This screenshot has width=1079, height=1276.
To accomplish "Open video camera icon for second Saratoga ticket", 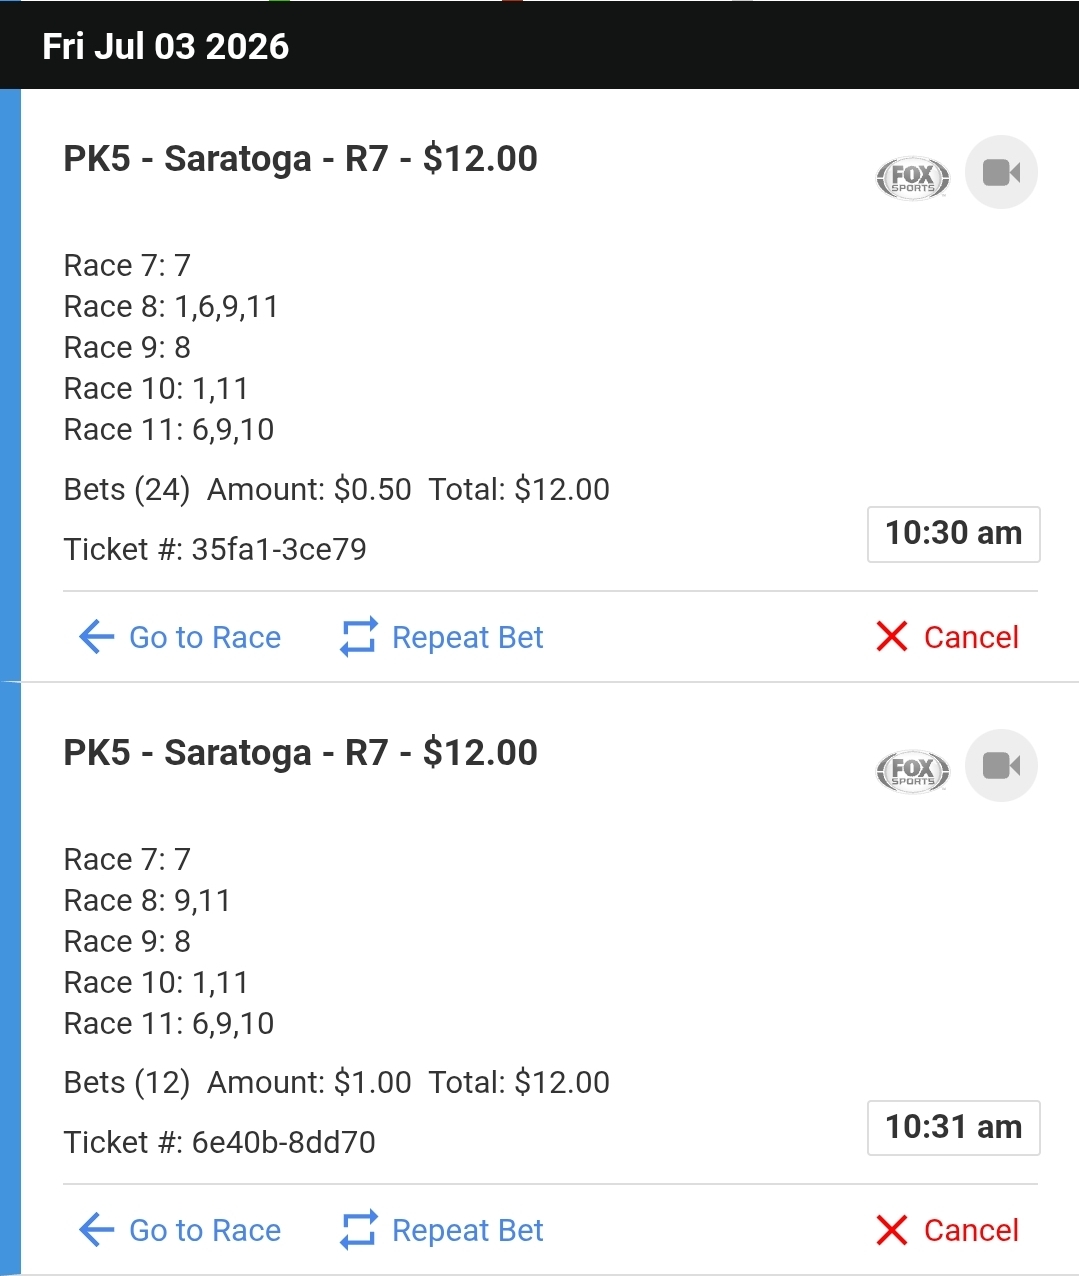I will pos(1001,766).
